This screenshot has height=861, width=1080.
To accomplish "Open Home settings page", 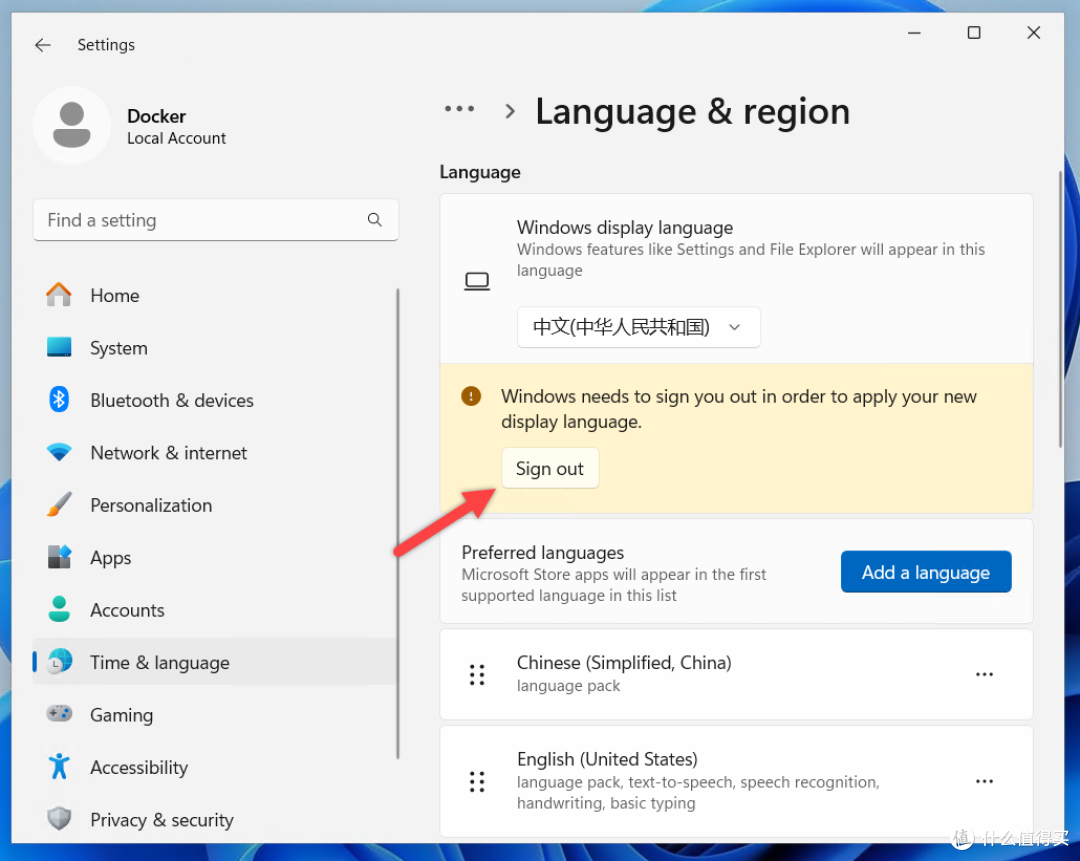I will (x=215, y=295).
